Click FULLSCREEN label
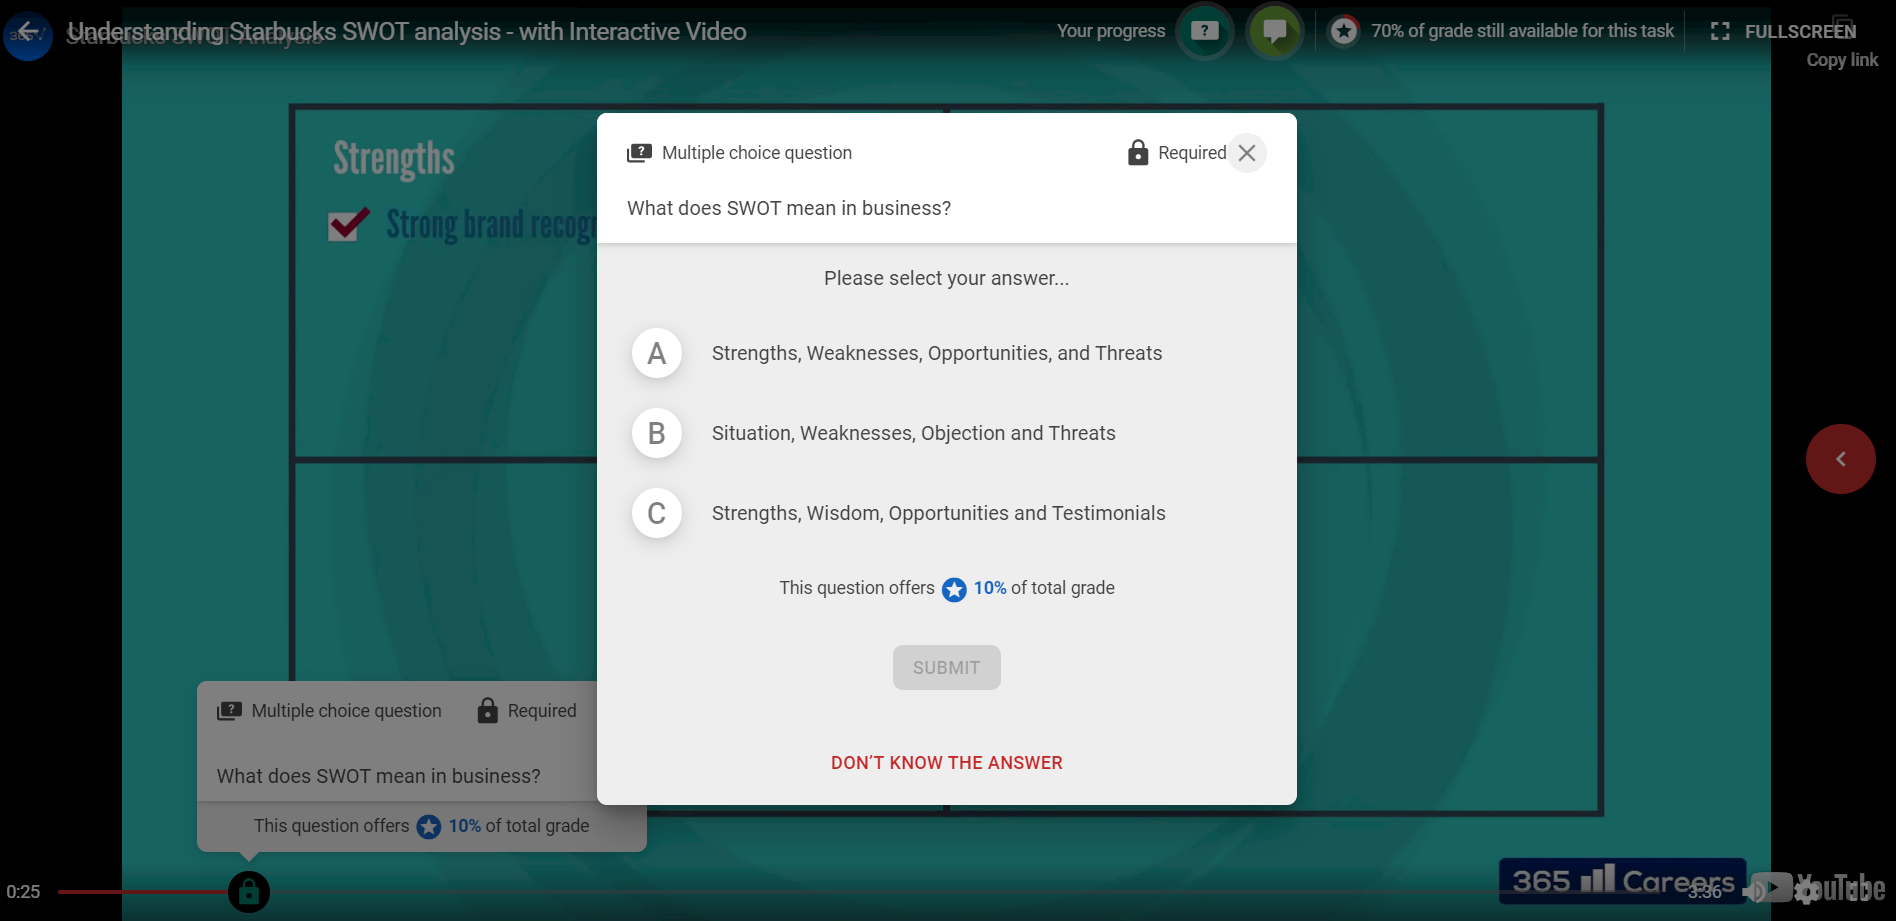The height and width of the screenshot is (921, 1896). point(1800,31)
